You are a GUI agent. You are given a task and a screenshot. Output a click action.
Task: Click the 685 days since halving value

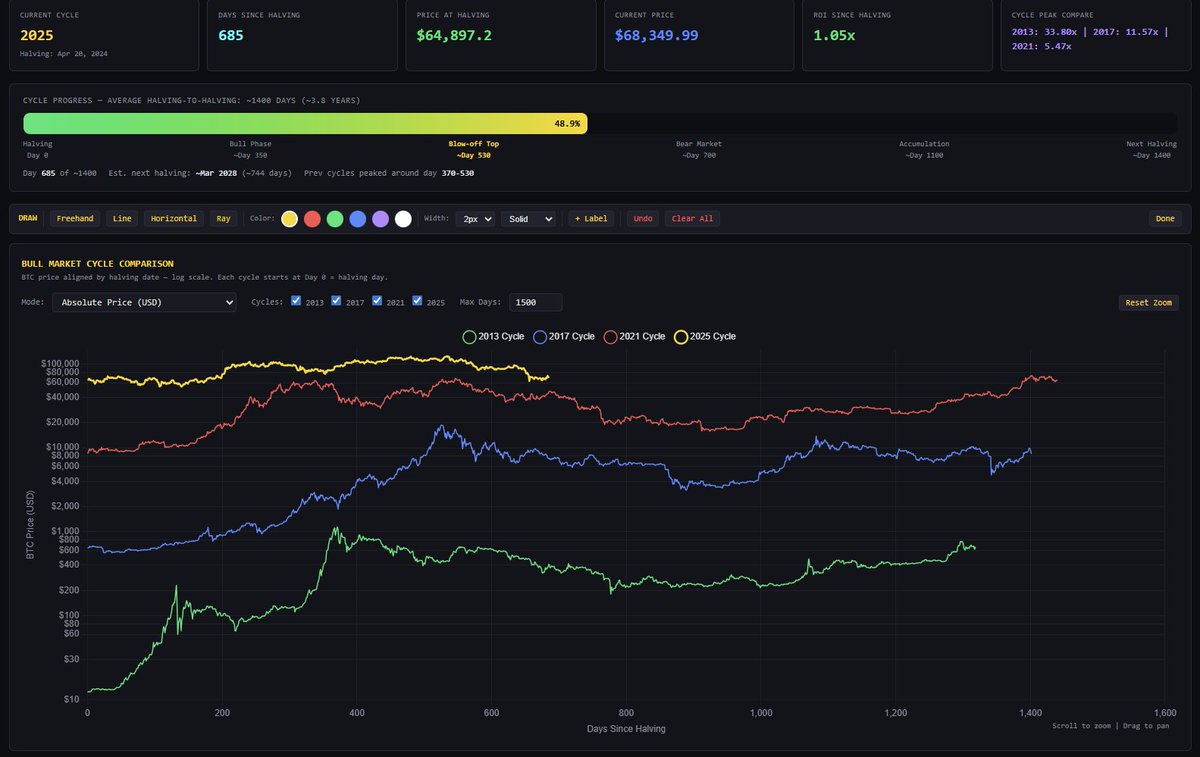(x=231, y=35)
